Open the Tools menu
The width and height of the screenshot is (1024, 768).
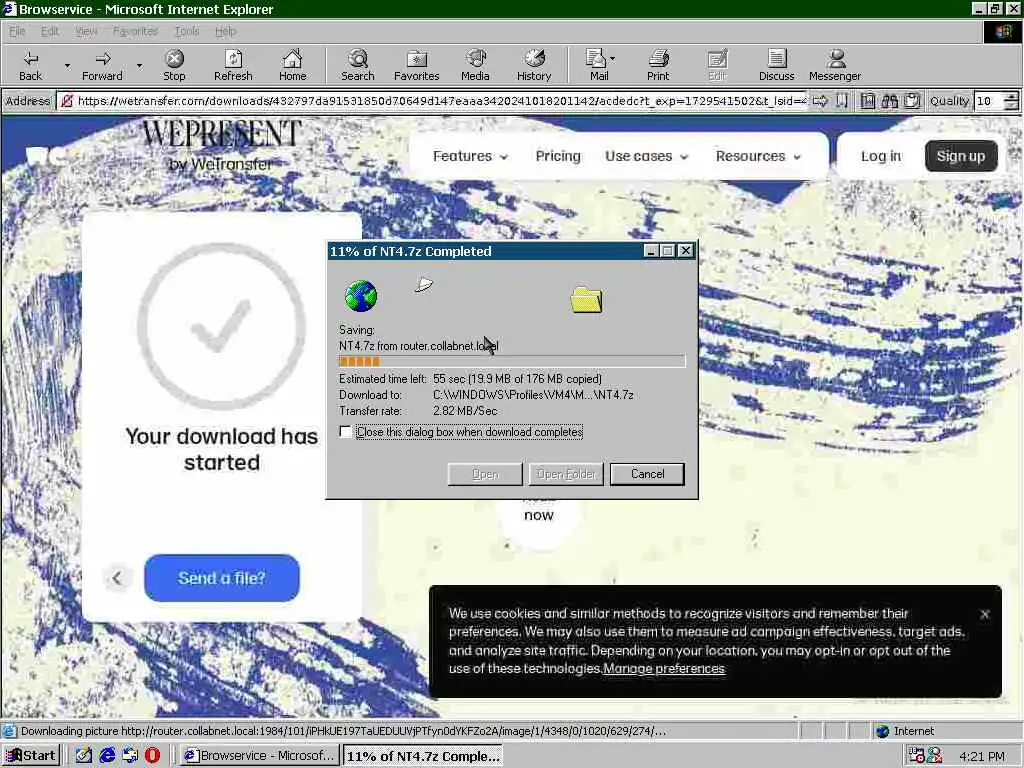click(x=187, y=31)
